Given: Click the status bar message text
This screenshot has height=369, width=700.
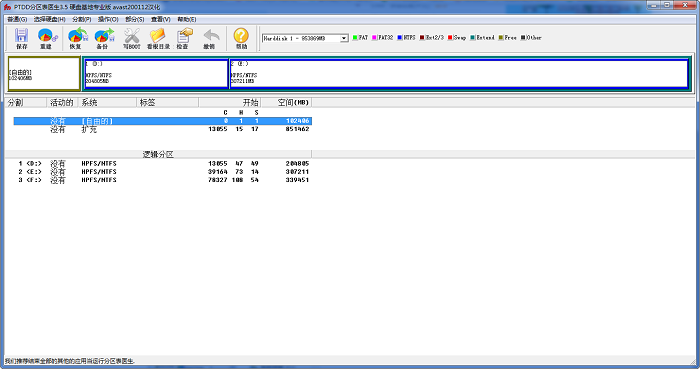Looking at the screenshot, I should pyautogui.click(x=70, y=361).
